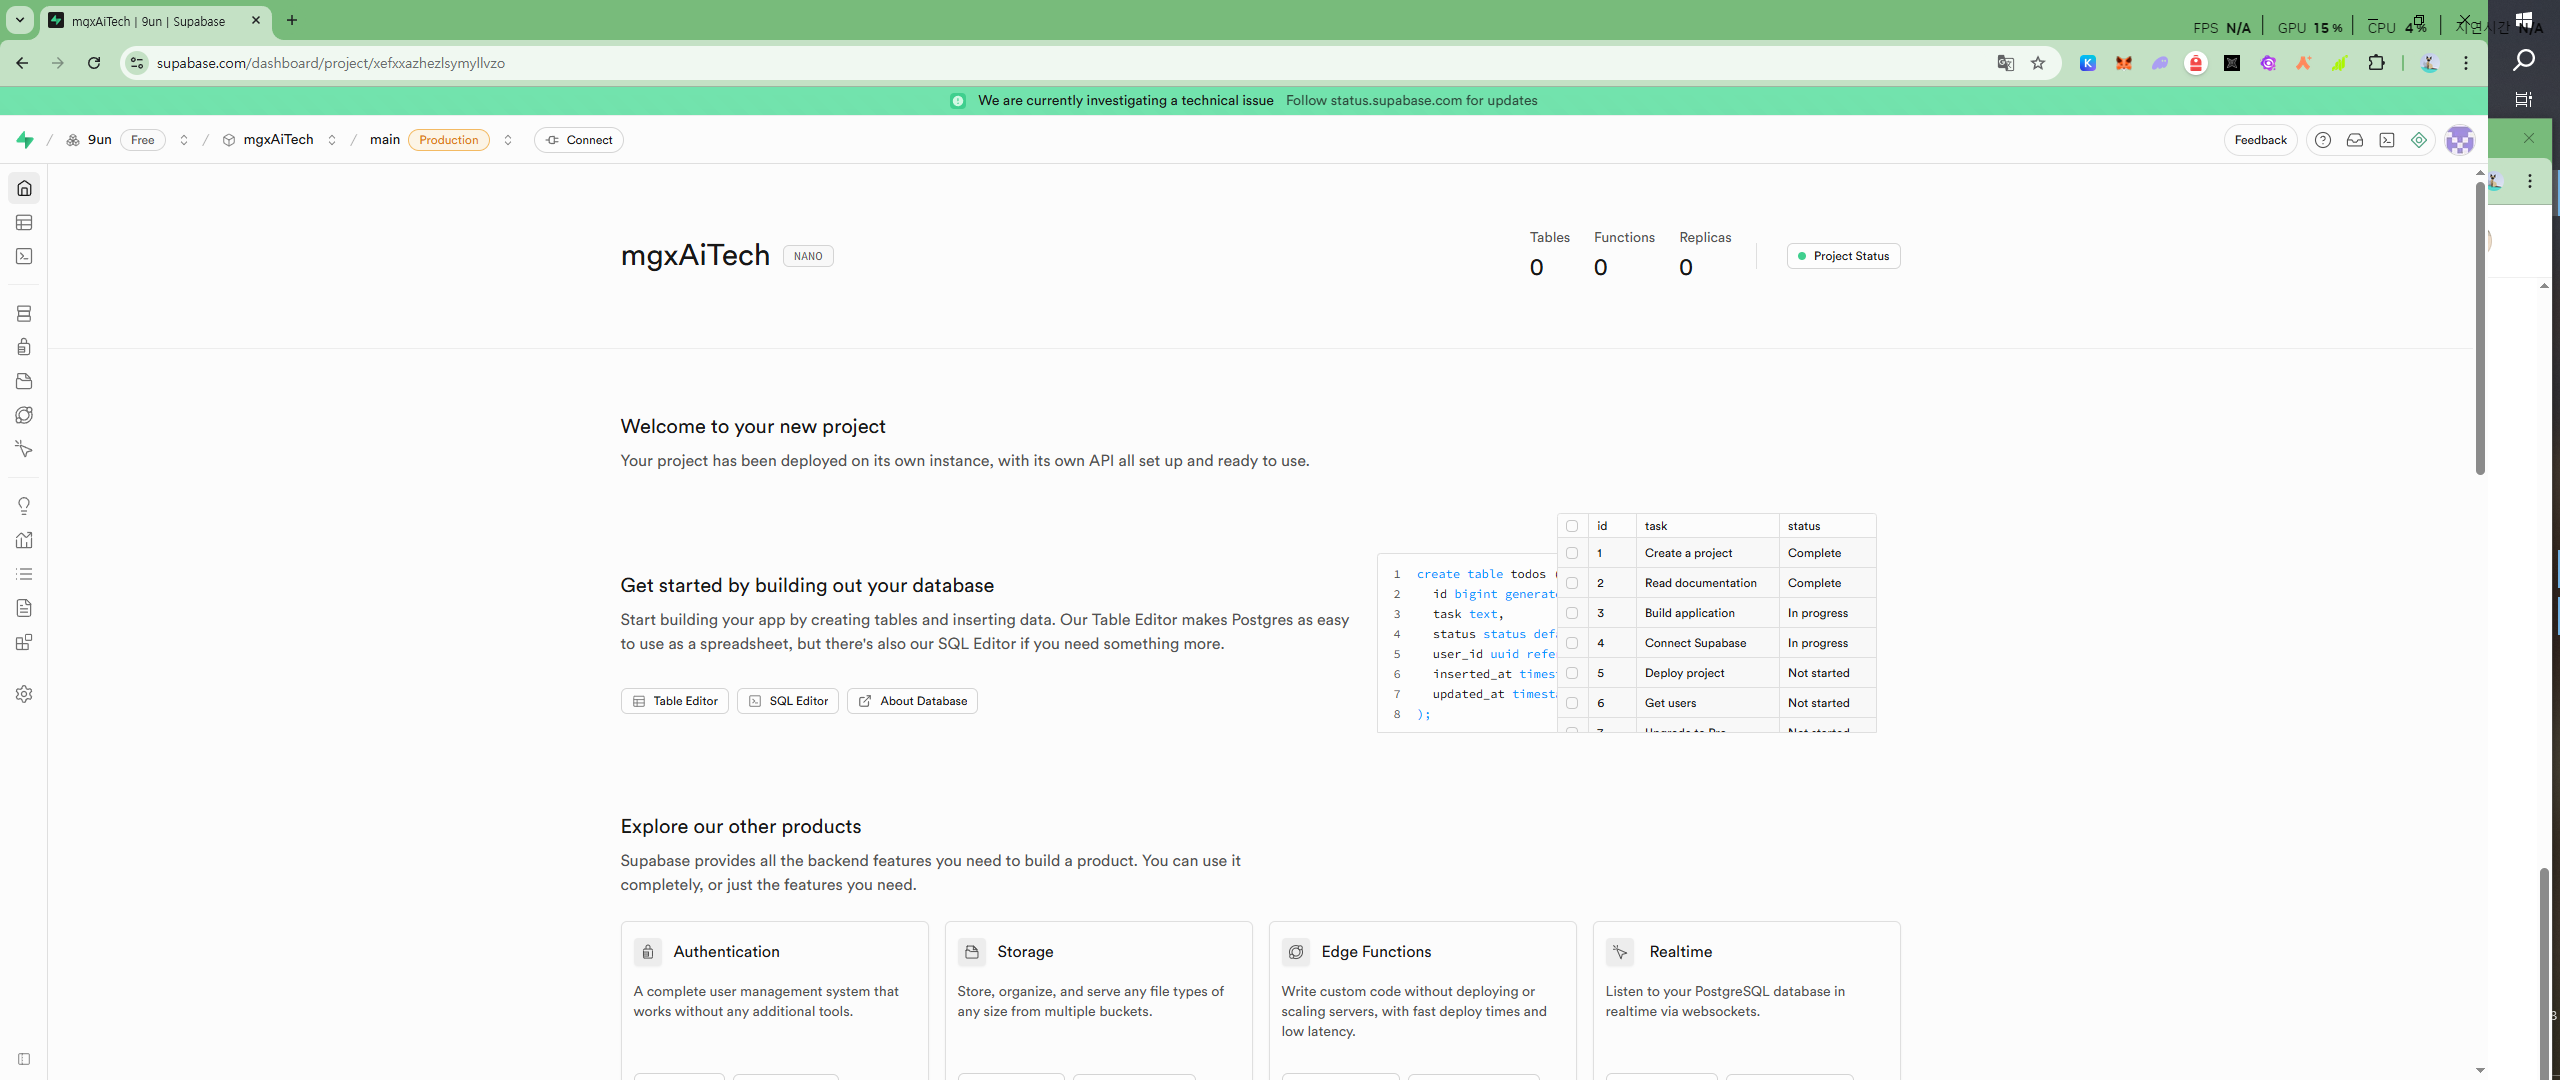Open the AI Assistant diamond icon
2560x1080 pixels.
tap(2419, 140)
